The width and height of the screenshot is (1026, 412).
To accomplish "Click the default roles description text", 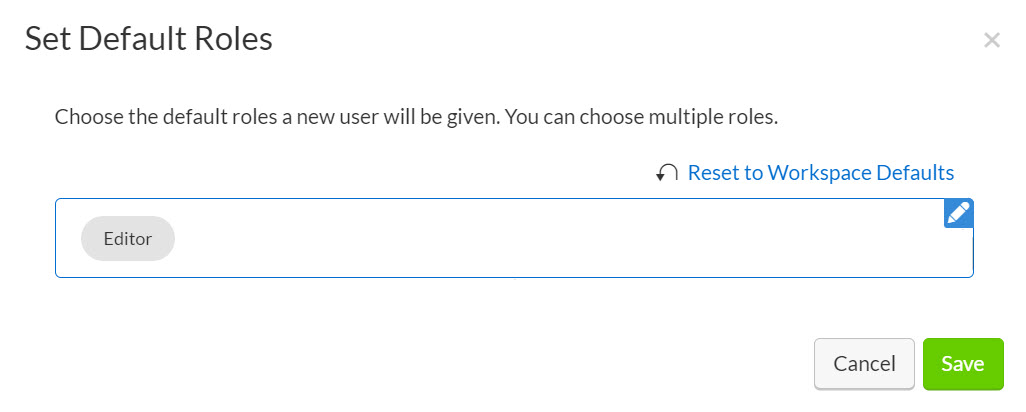I will (x=416, y=117).
